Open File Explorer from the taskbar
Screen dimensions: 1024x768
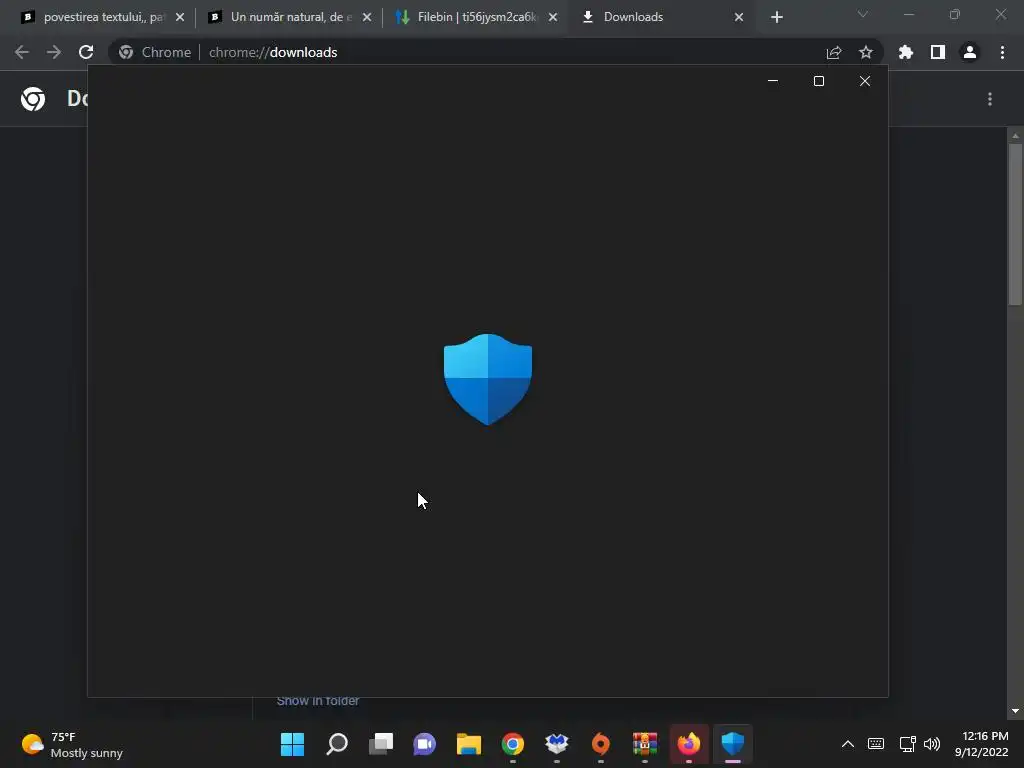(469, 744)
